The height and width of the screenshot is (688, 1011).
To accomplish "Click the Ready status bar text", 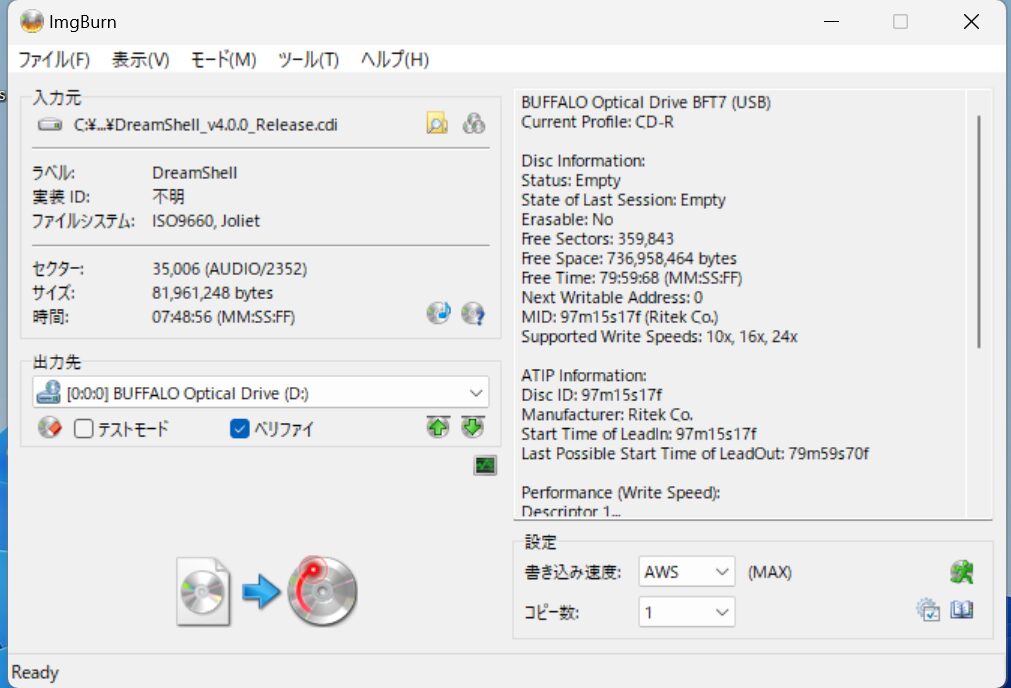I will pos(35,673).
